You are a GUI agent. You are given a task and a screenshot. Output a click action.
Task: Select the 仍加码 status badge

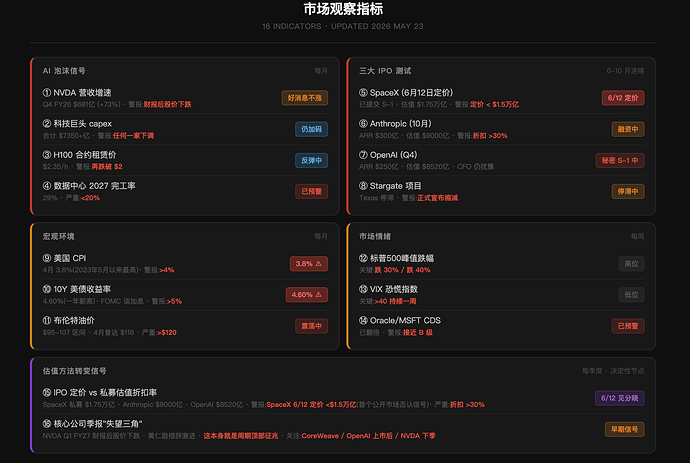311,129
